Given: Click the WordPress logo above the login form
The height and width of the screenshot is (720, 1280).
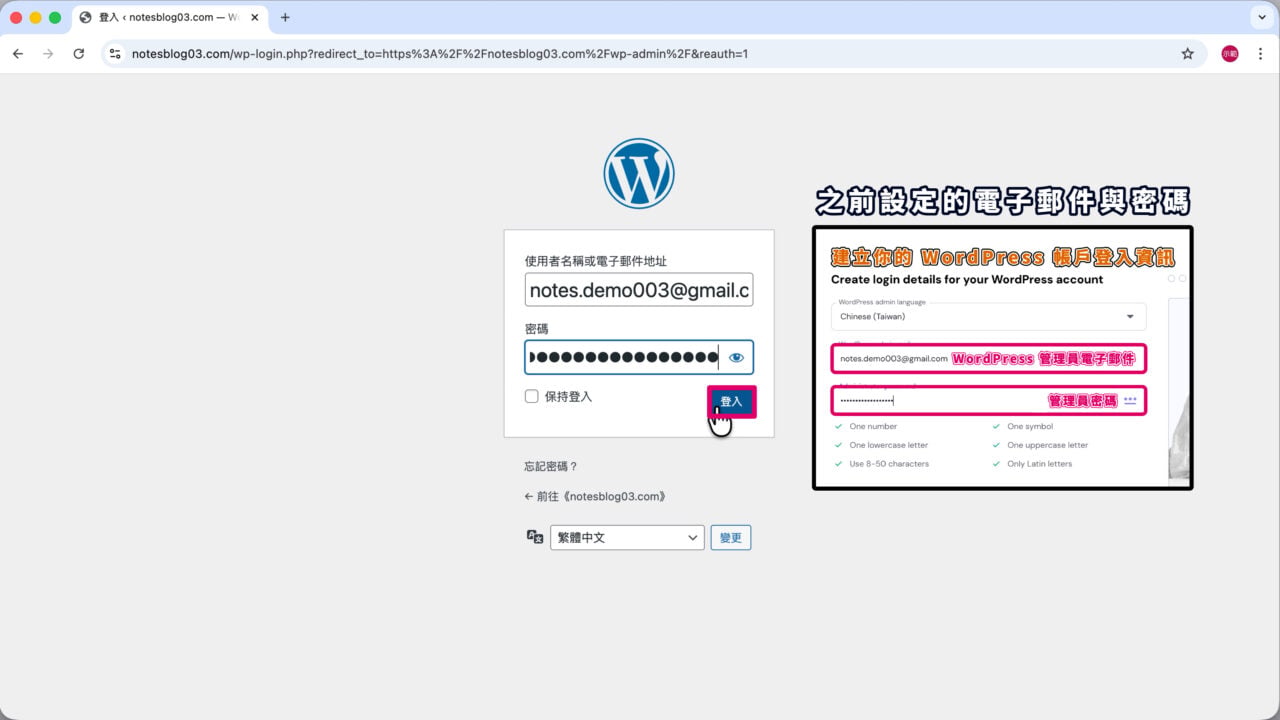Looking at the screenshot, I should [639, 173].
